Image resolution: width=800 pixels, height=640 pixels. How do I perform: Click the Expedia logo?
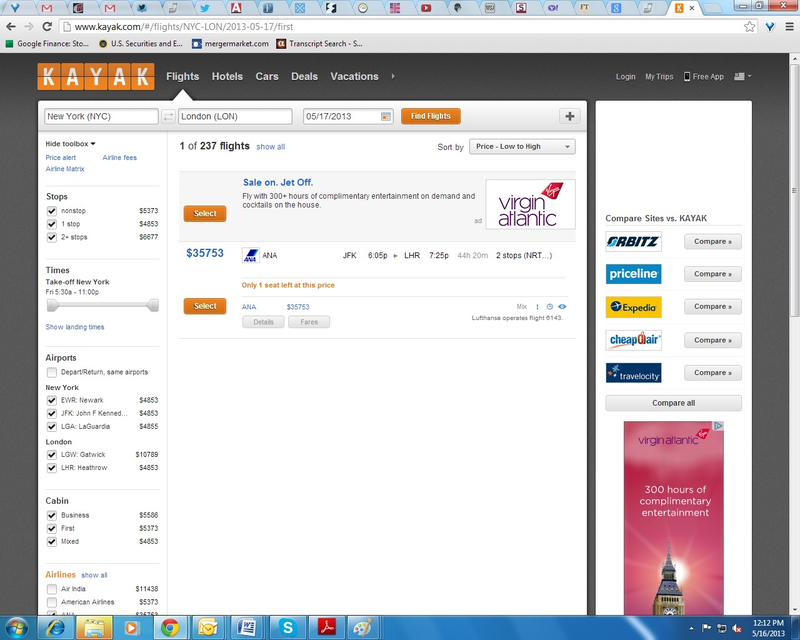coord(633,307)
